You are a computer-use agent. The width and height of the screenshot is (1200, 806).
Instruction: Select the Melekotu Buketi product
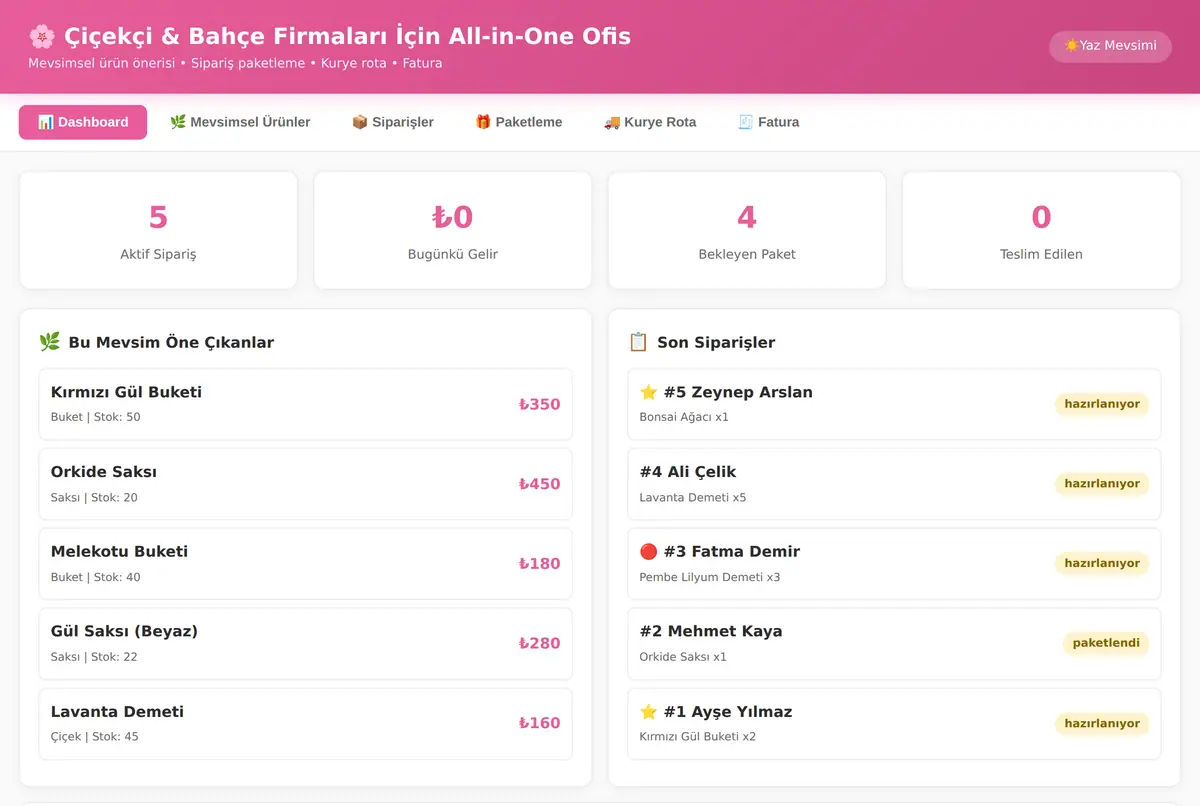[x=306, y=564]
